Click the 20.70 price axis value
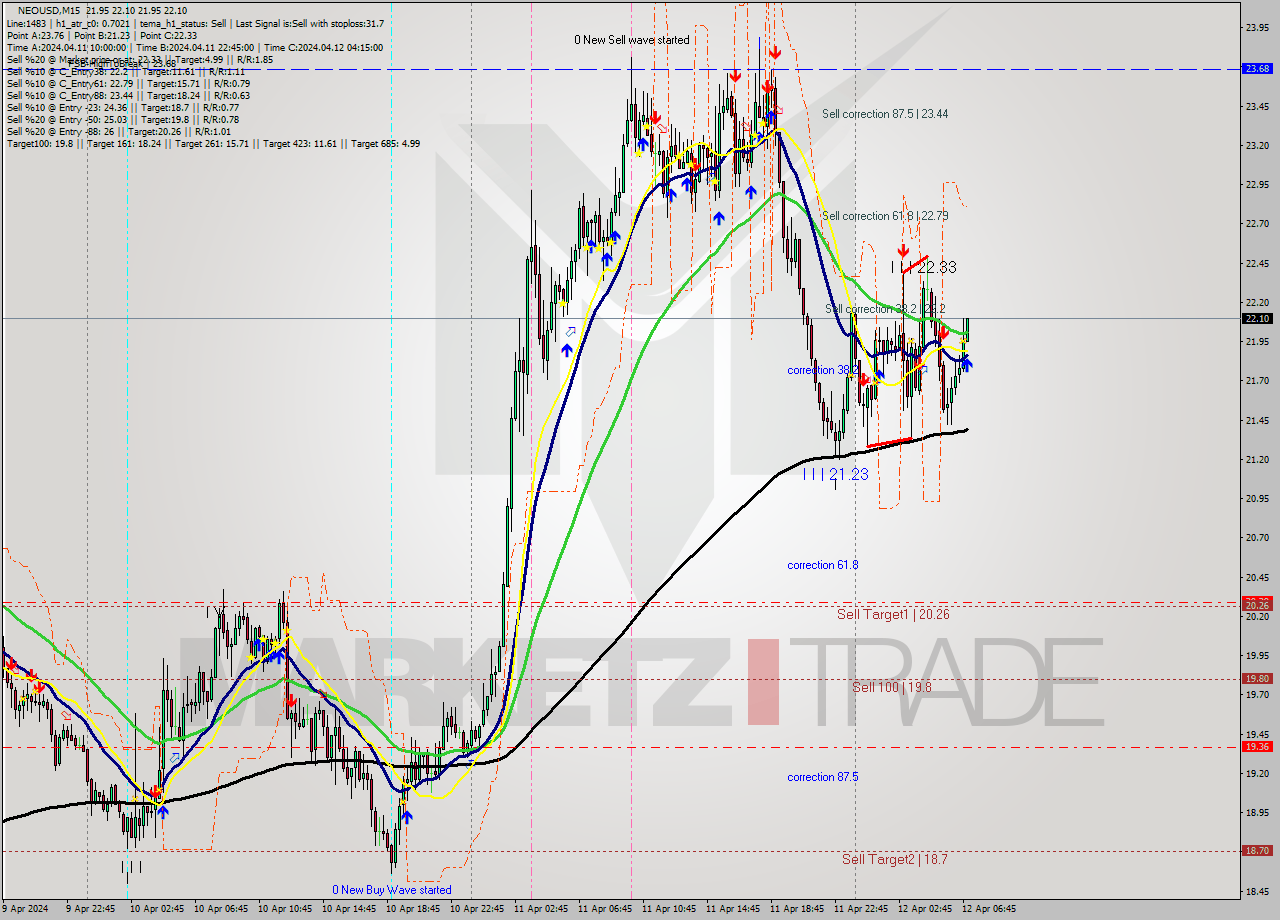Viewport: 1280px width, 920px height. (x=1257, y=538)
